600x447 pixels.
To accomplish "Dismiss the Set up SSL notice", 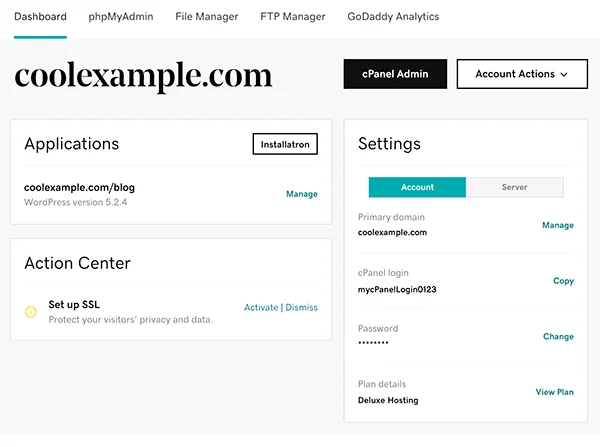I will (301, 307).
